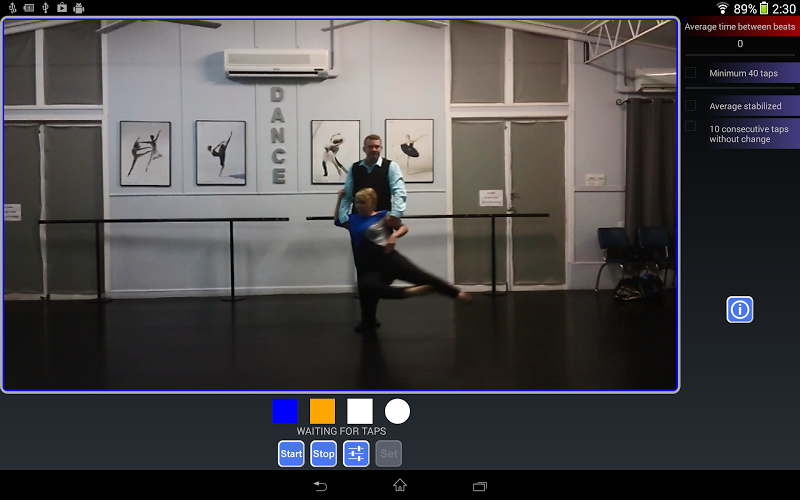Open the recent apps navigation button
The height and width of the screenshot is (500, 800).
point(480,486)
